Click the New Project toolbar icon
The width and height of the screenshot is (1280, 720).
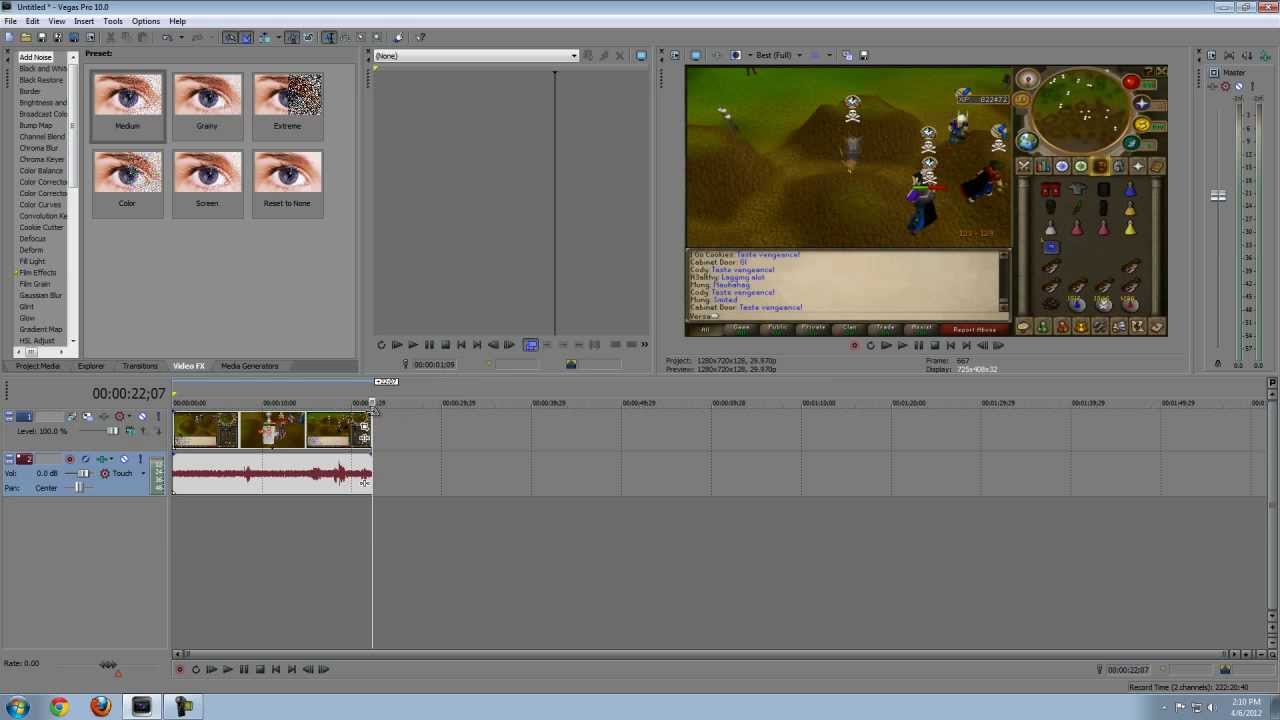point(9,37)
